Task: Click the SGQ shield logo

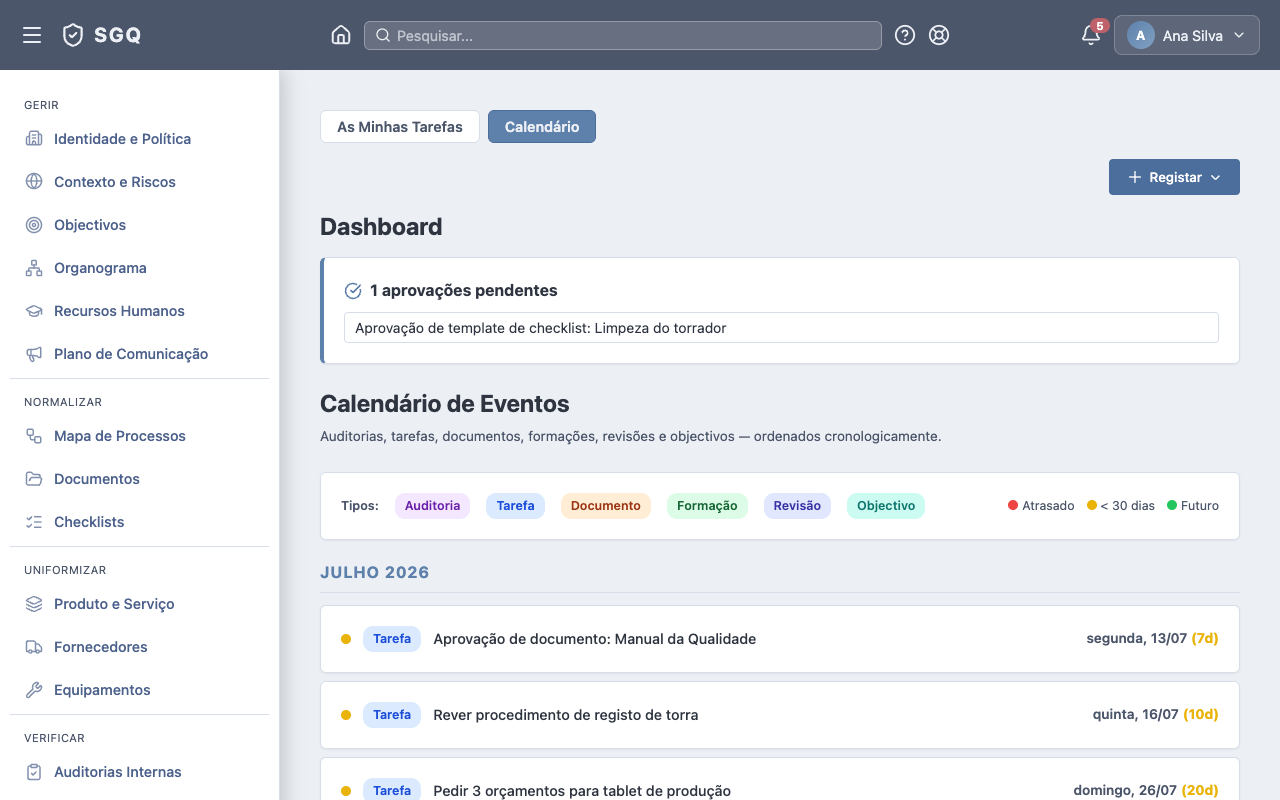Action: click(73, 35)
